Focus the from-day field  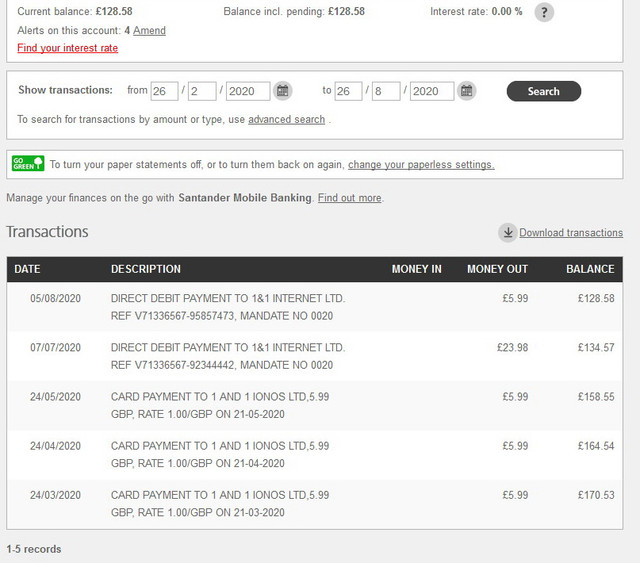click(x=164, y=91)
